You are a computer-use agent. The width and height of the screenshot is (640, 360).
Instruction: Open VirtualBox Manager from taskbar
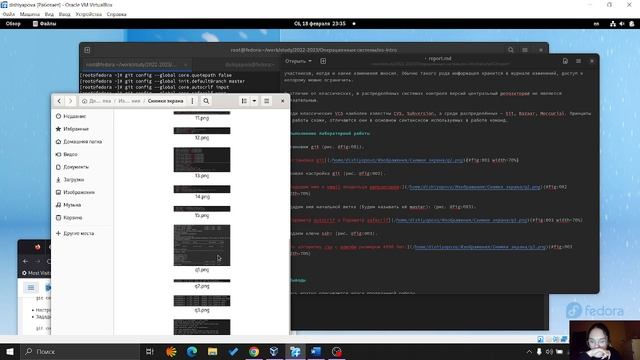(274, 351)
